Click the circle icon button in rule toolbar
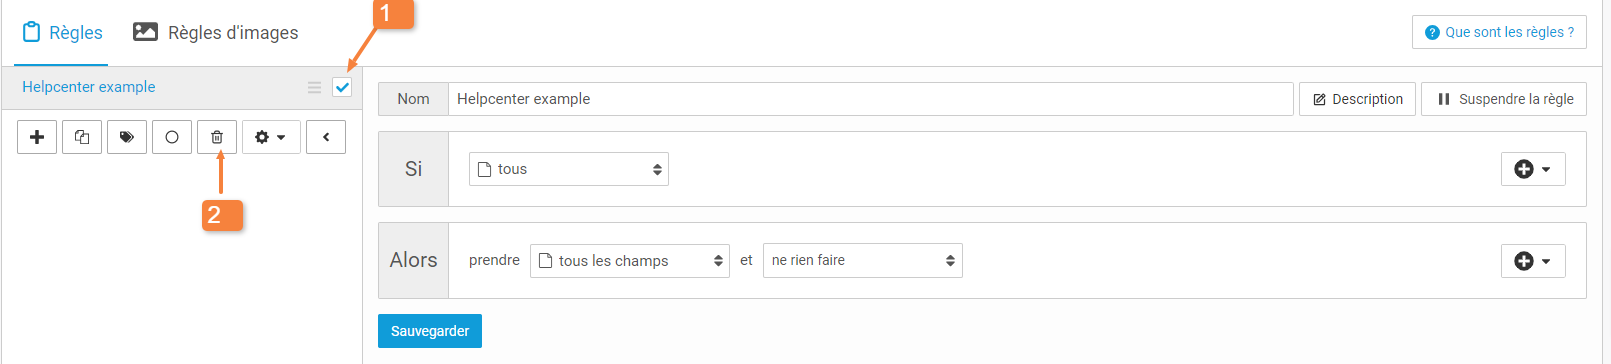 point(172,137)
